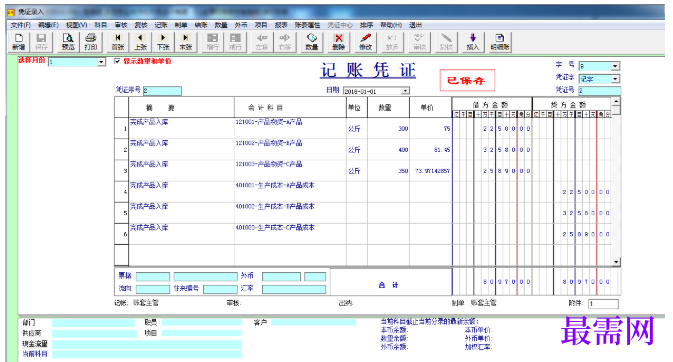Go to next voucher with 下张
673x362 pixels.
163,42
